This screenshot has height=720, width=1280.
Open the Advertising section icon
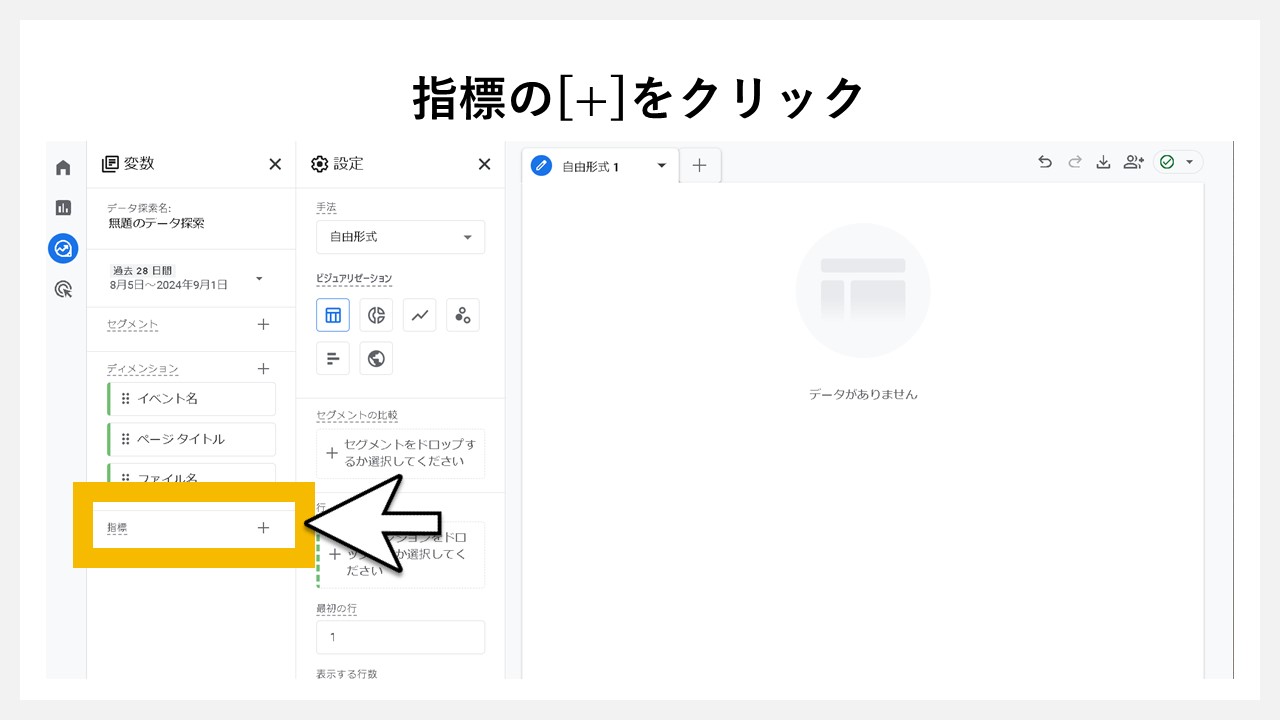coord(63,289)
